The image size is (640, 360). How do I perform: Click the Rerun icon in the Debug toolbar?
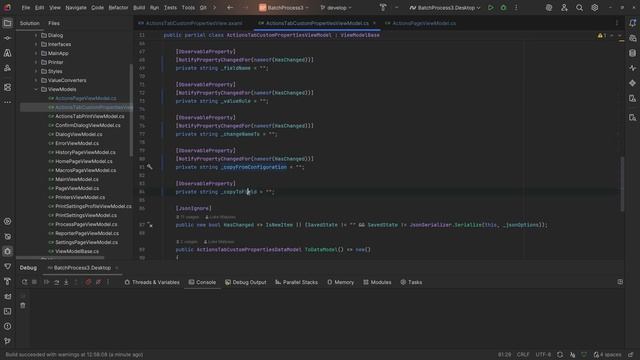click(x=24, y=282)
